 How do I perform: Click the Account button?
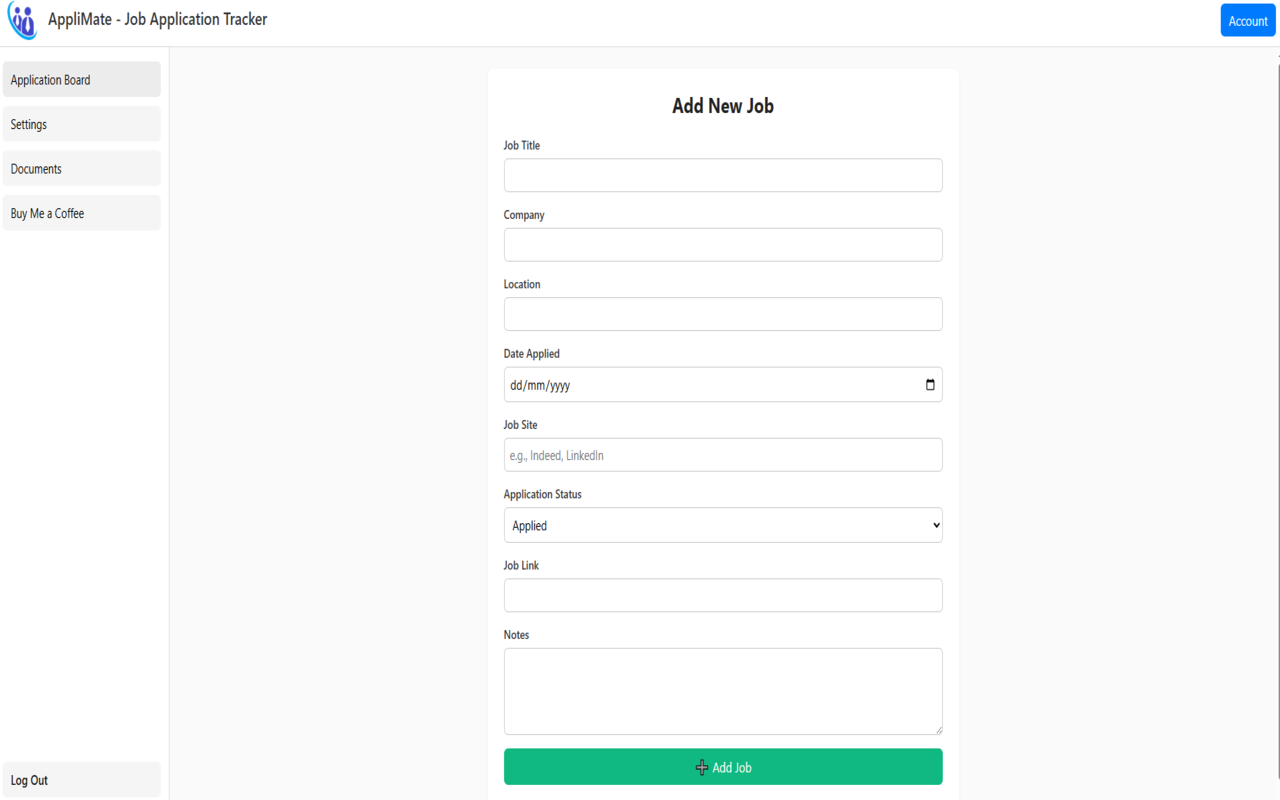pyautogui.click(x=1247, y=20)
